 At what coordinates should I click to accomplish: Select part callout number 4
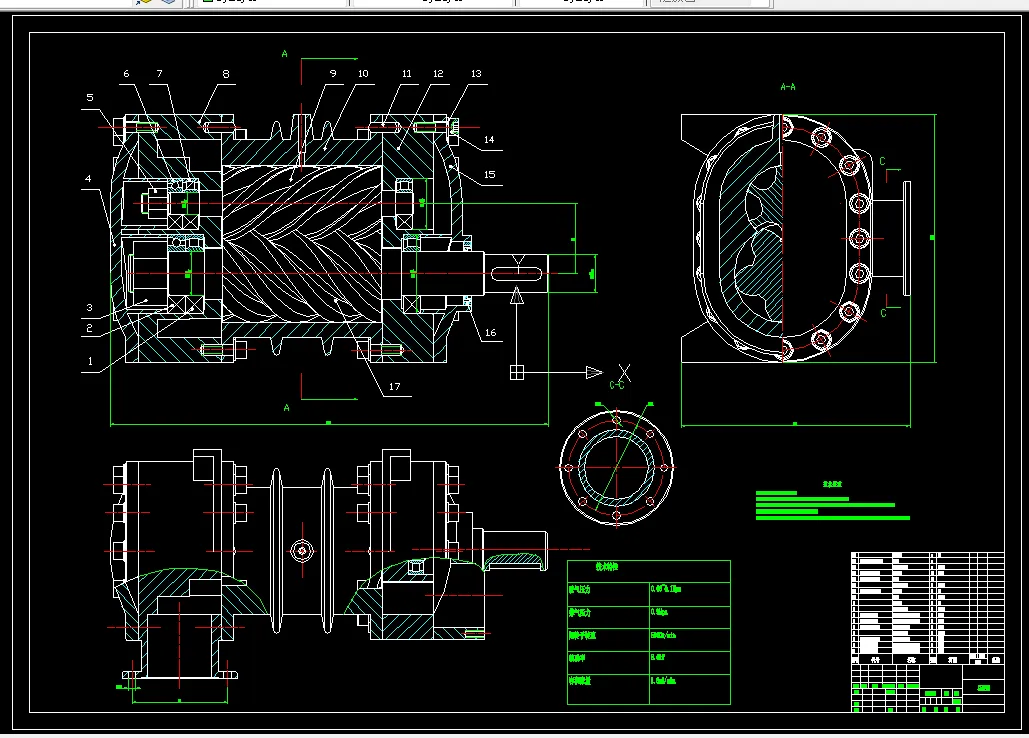point(88,178)
